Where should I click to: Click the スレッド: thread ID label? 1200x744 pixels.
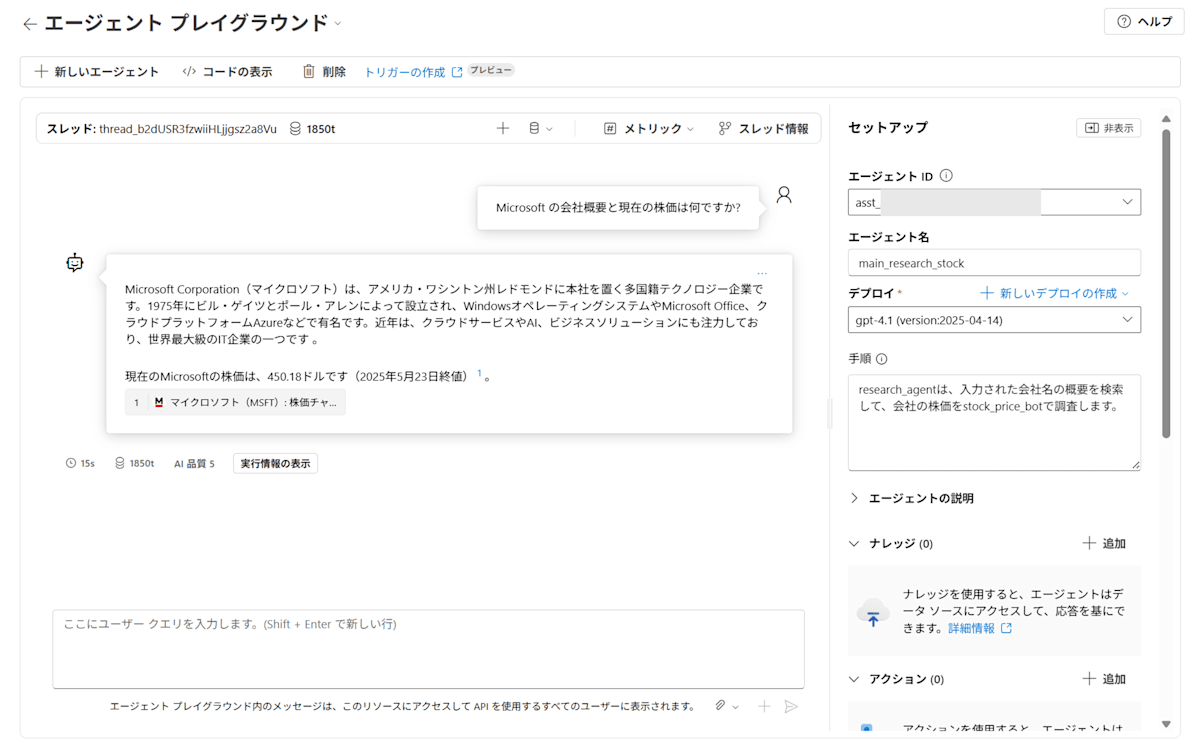click(162, 129)
